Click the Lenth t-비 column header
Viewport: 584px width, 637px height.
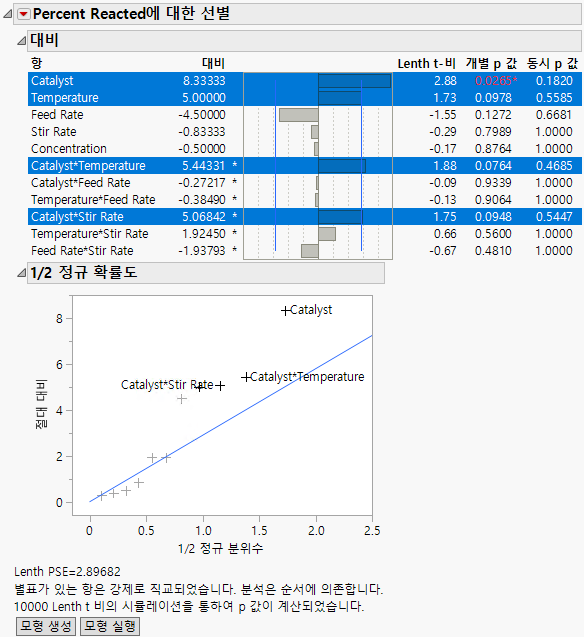(x=426, y=63)
